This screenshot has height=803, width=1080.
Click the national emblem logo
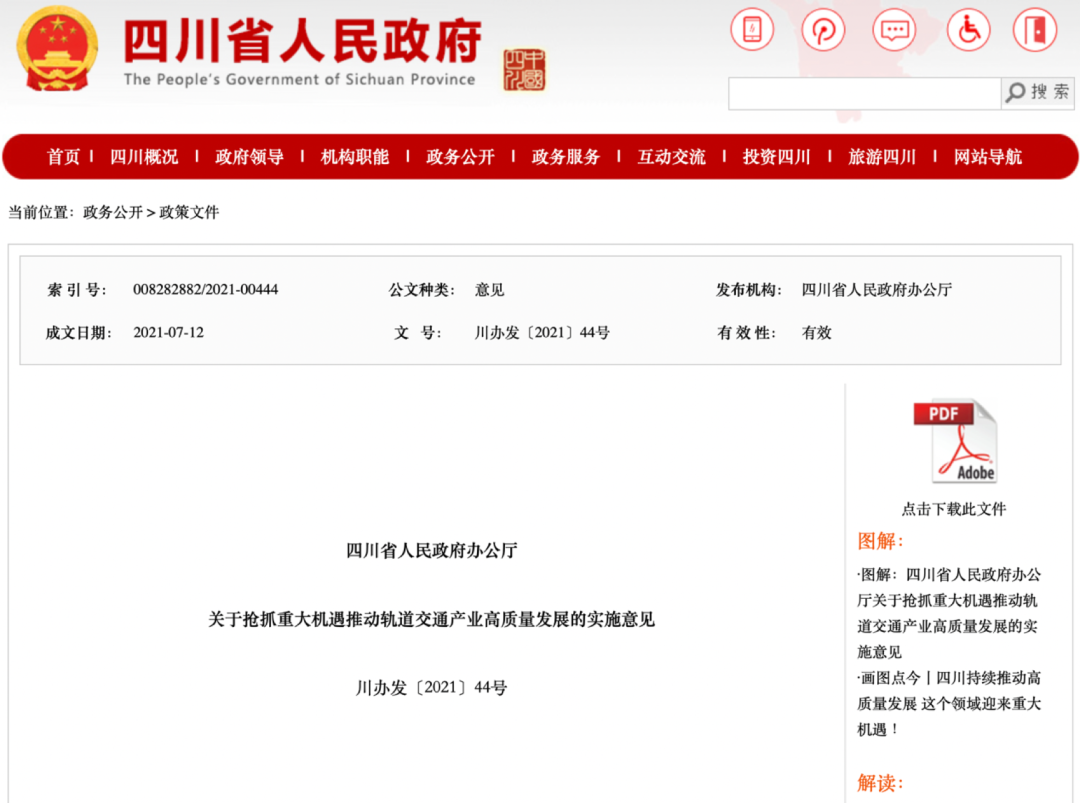click(x=58, y=48)
